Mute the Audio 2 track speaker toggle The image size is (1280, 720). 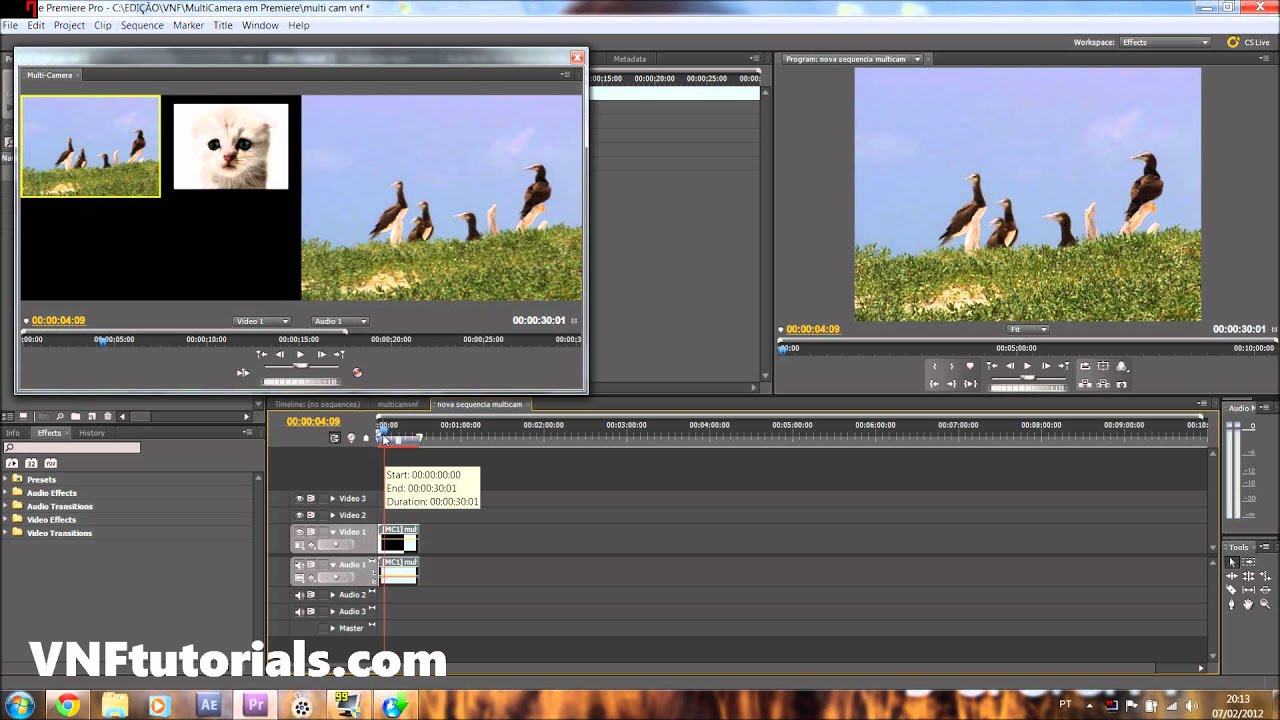click(x=299, y=595)
